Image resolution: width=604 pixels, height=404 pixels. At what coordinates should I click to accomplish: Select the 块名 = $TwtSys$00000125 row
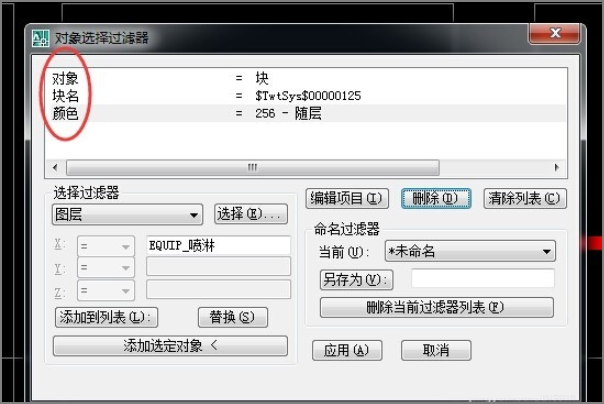pos(305,96)
